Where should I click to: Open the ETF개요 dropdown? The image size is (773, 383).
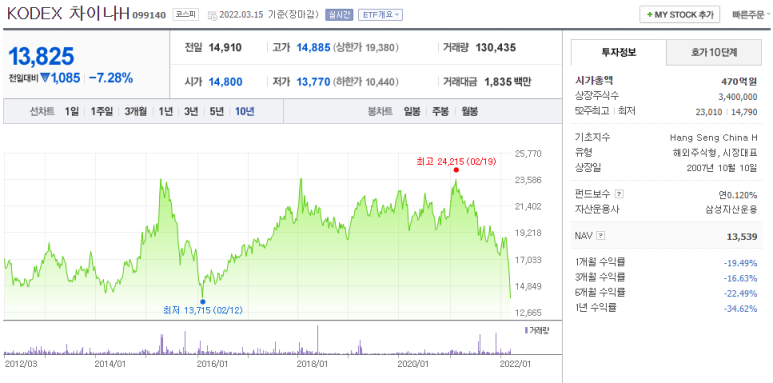[380, 15]
